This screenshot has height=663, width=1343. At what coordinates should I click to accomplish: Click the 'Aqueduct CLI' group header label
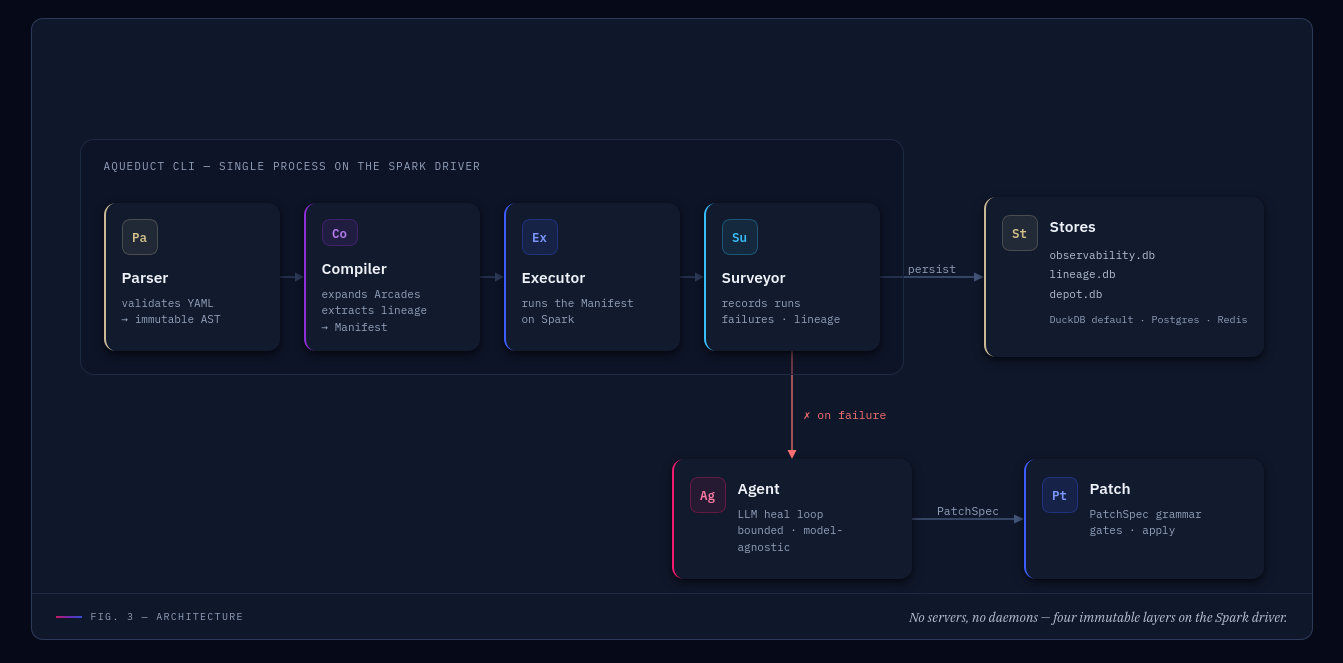point(292,167)
